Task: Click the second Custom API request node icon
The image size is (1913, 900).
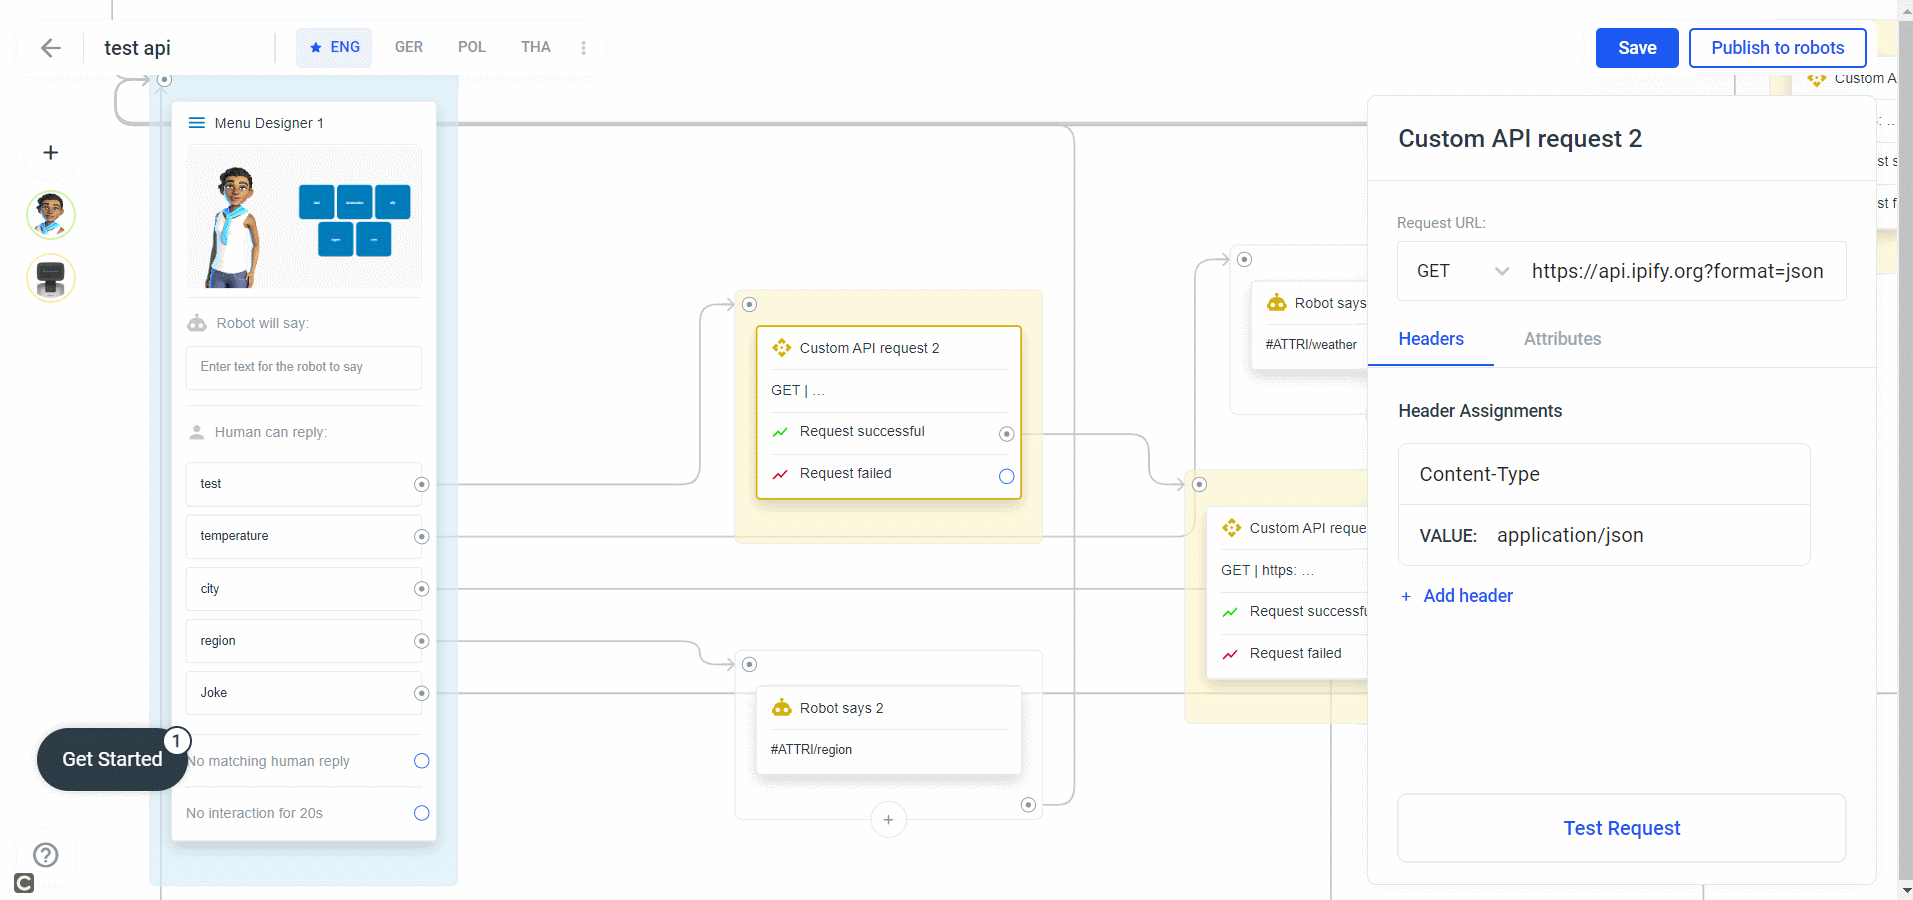Action: pyautogui.click(x=1232, y=528)
